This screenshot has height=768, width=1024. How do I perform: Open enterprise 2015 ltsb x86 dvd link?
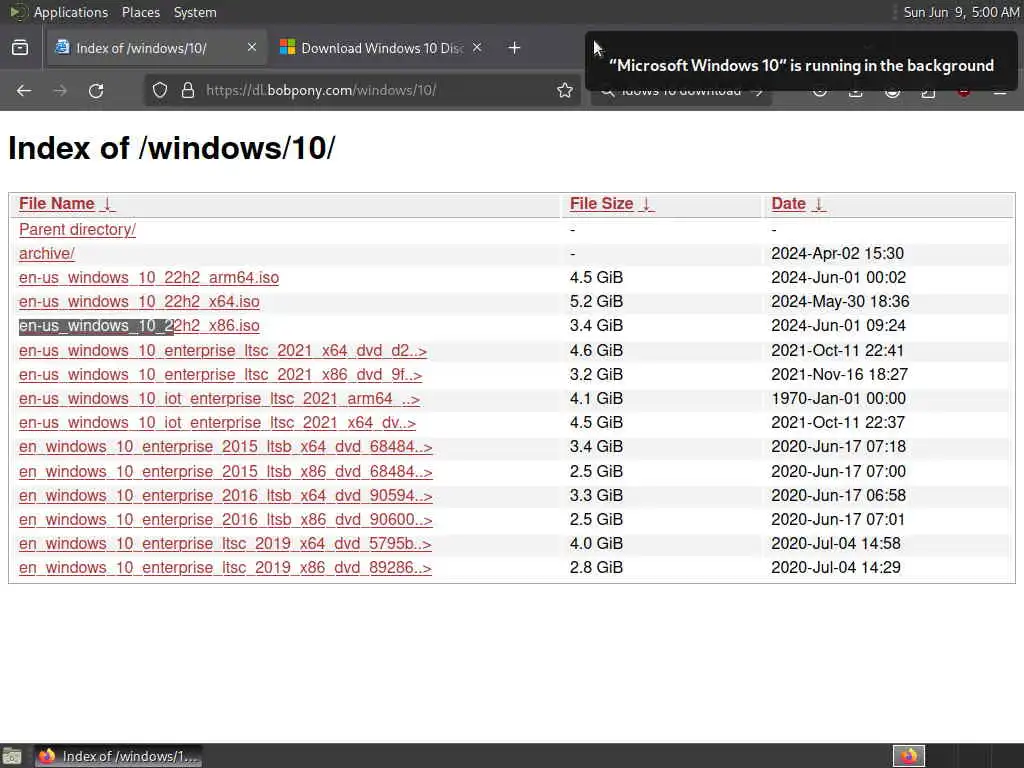click(x=225, y=472)
